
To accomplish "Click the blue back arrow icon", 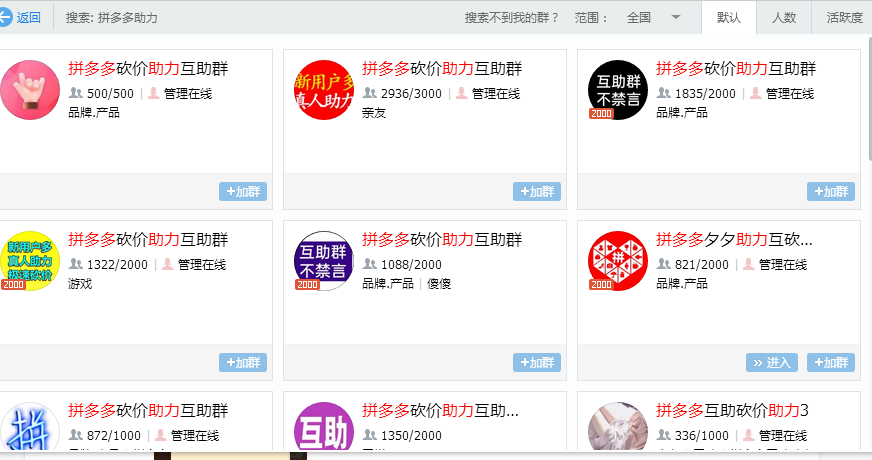I will click(4, 17).
